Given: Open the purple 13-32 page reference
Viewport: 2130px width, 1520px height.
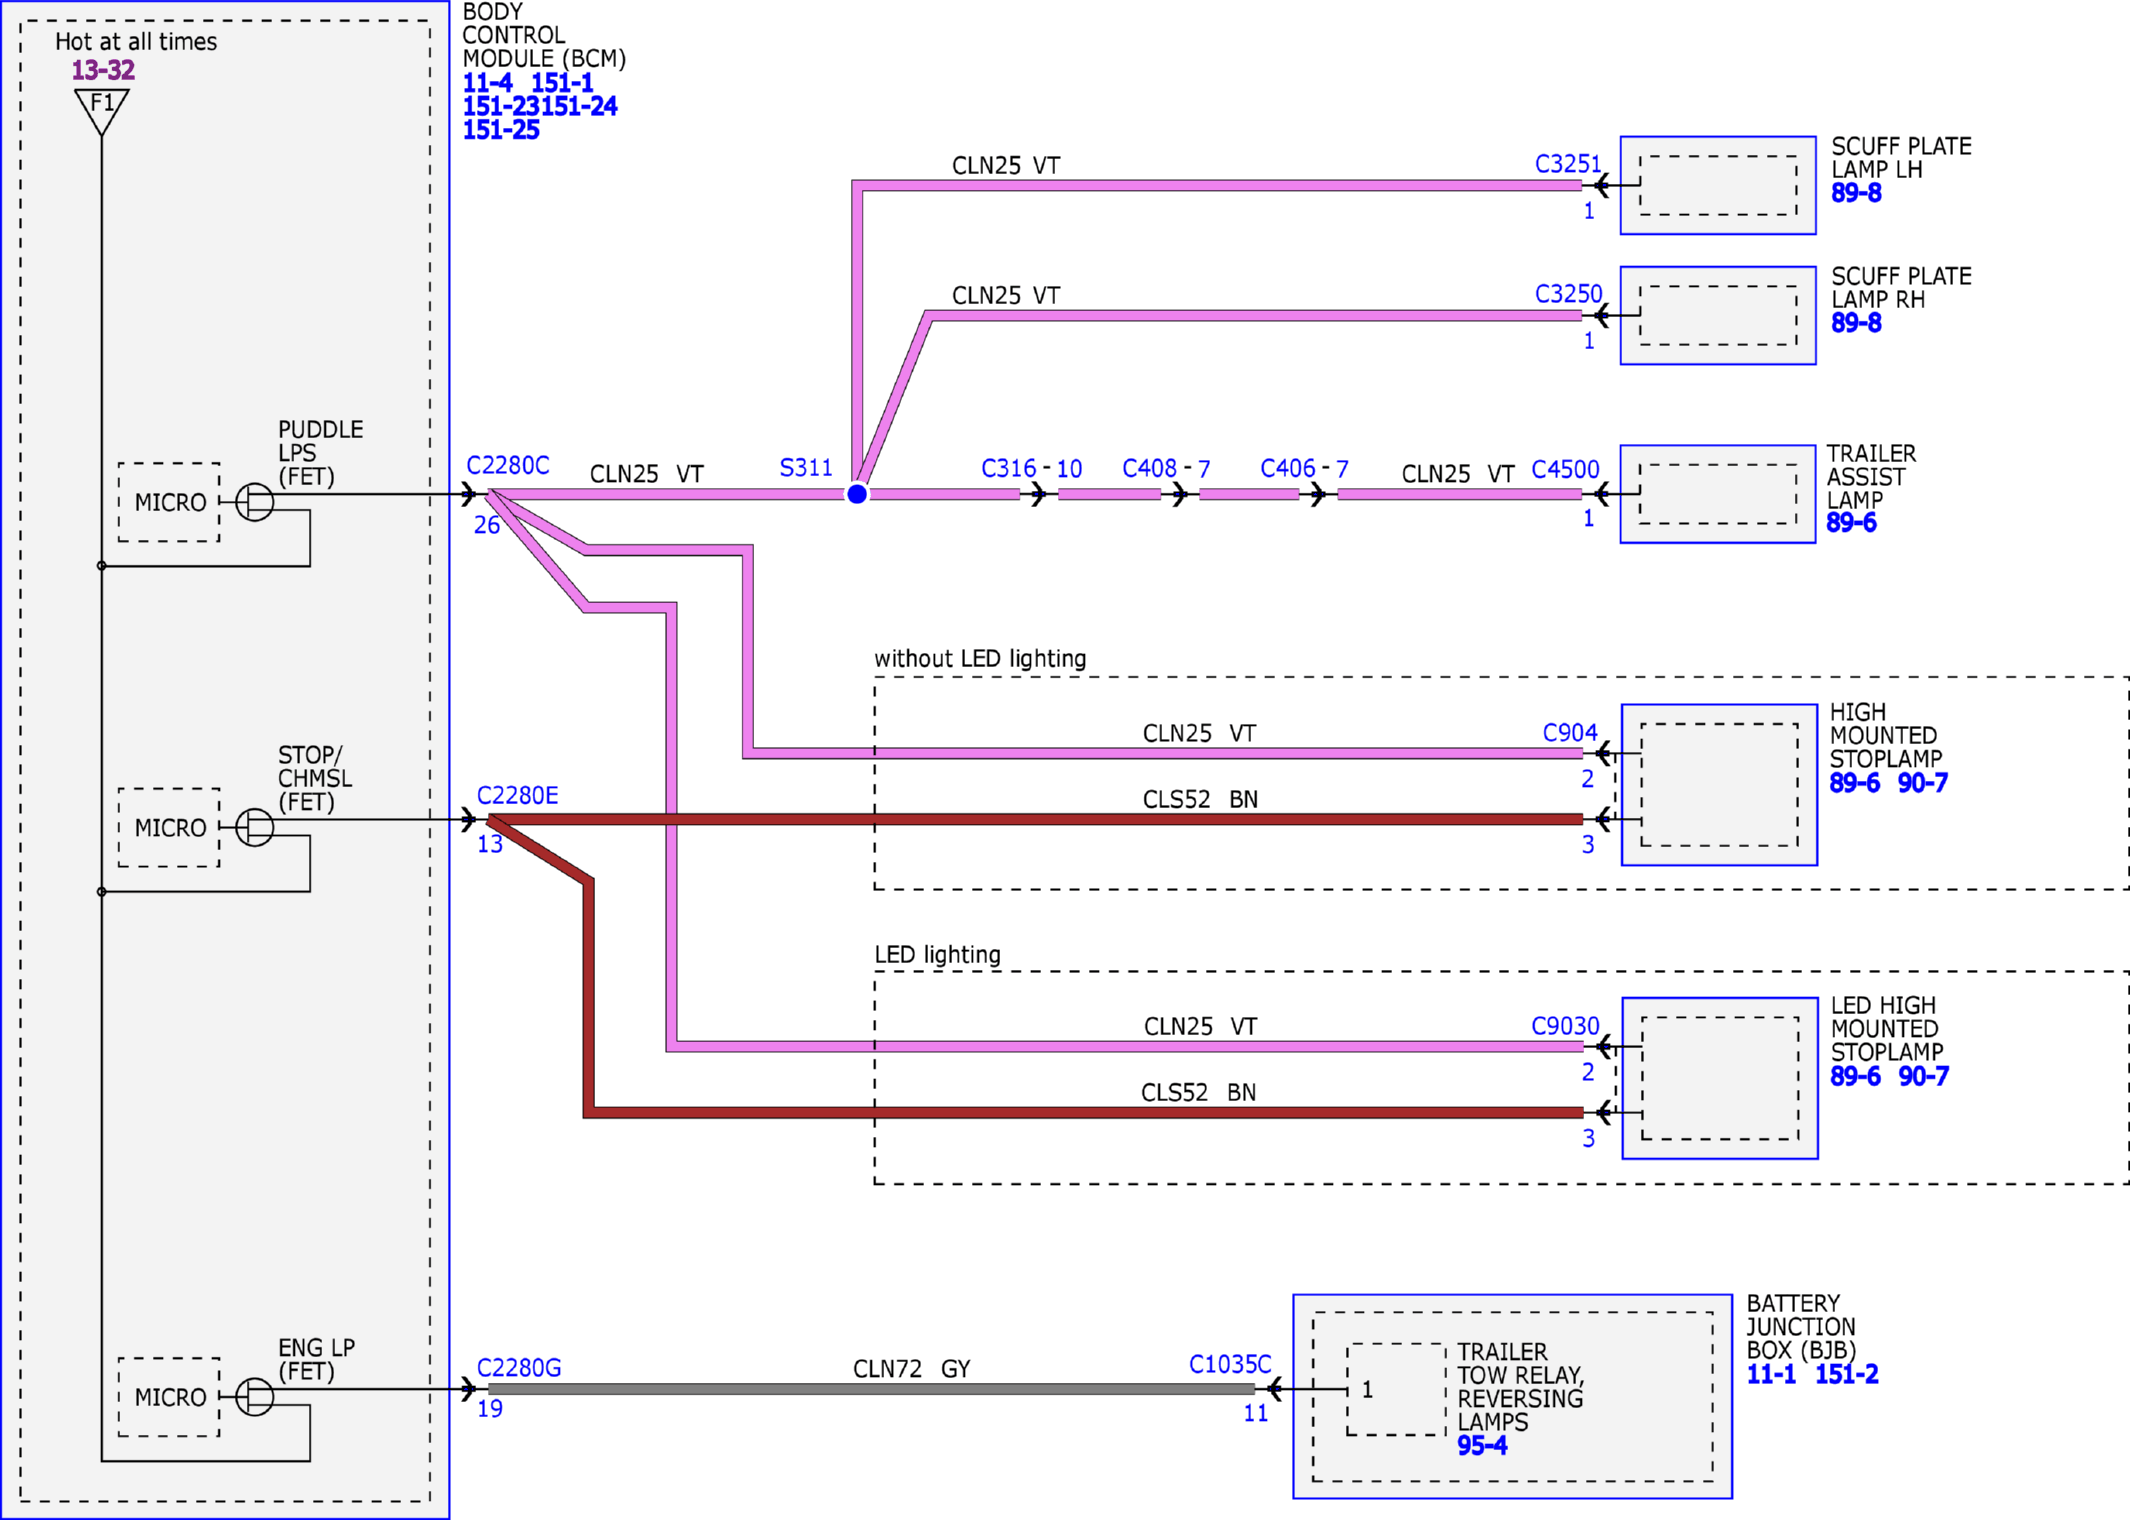Looking at the screenshot, I should (103, 70).
